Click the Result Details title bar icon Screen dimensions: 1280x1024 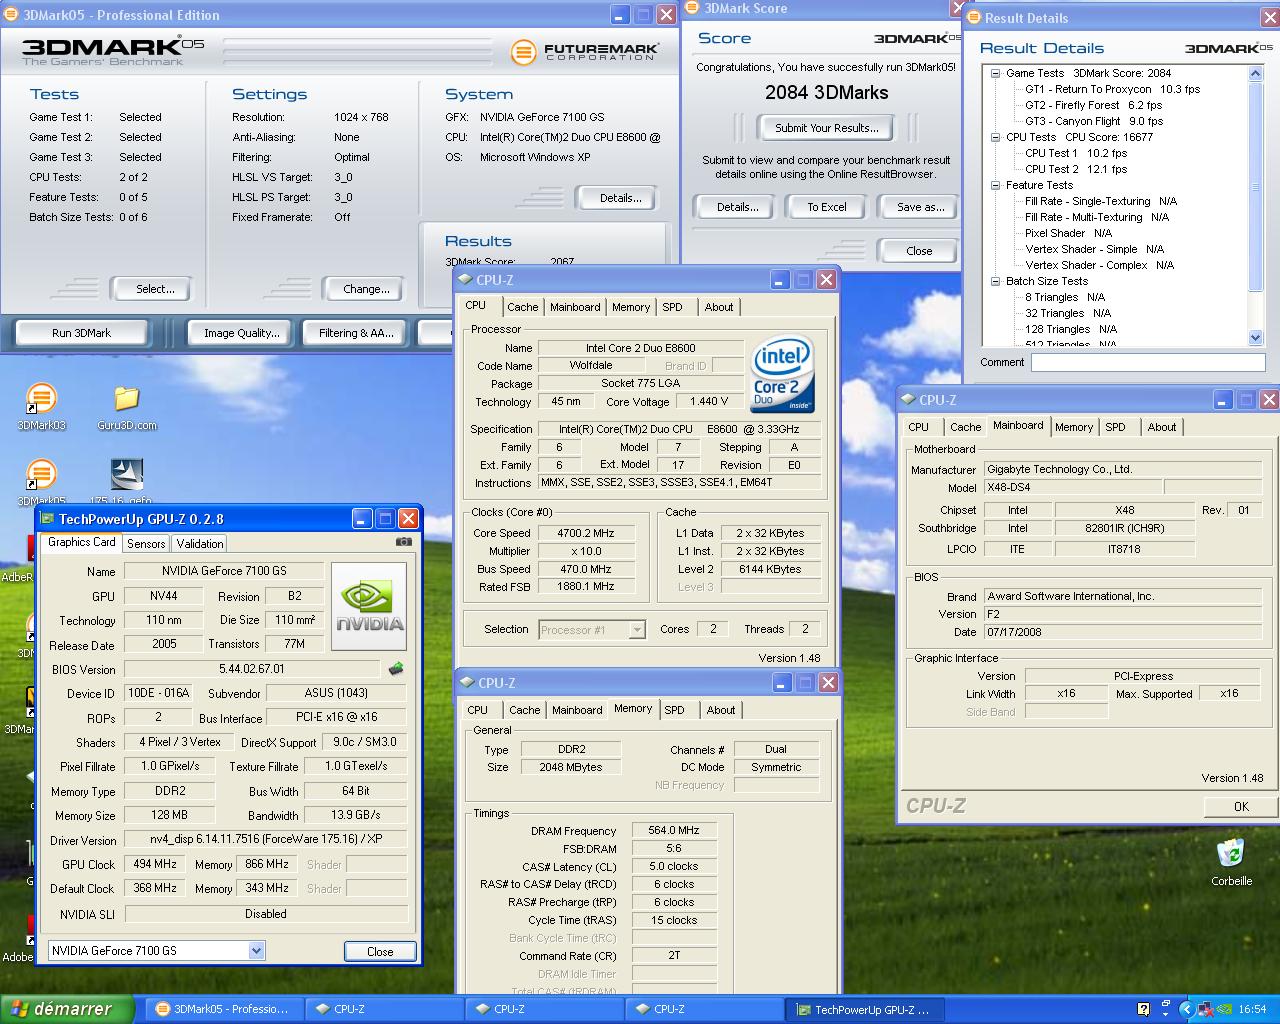[974, 17]
